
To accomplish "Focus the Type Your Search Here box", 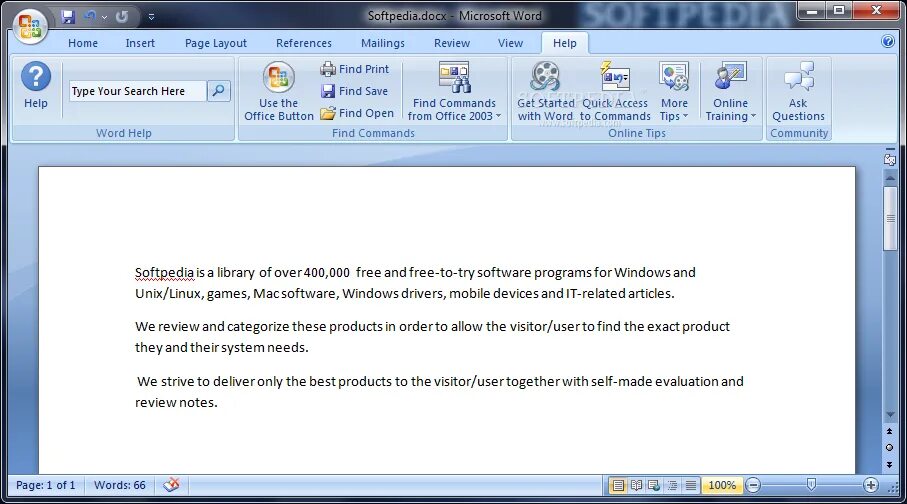I will [138, 91].
